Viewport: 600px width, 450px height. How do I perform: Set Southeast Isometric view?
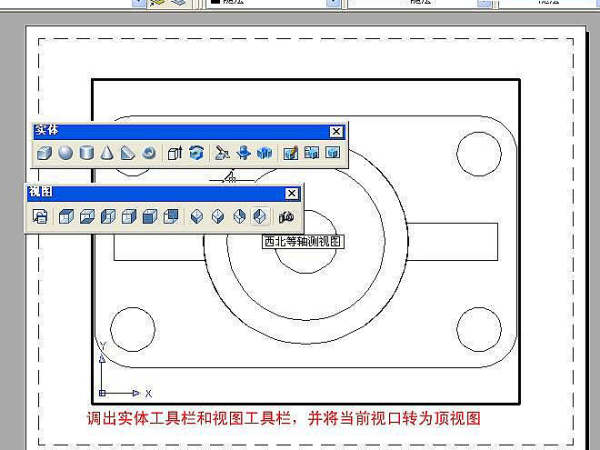(x=218, y=217)
